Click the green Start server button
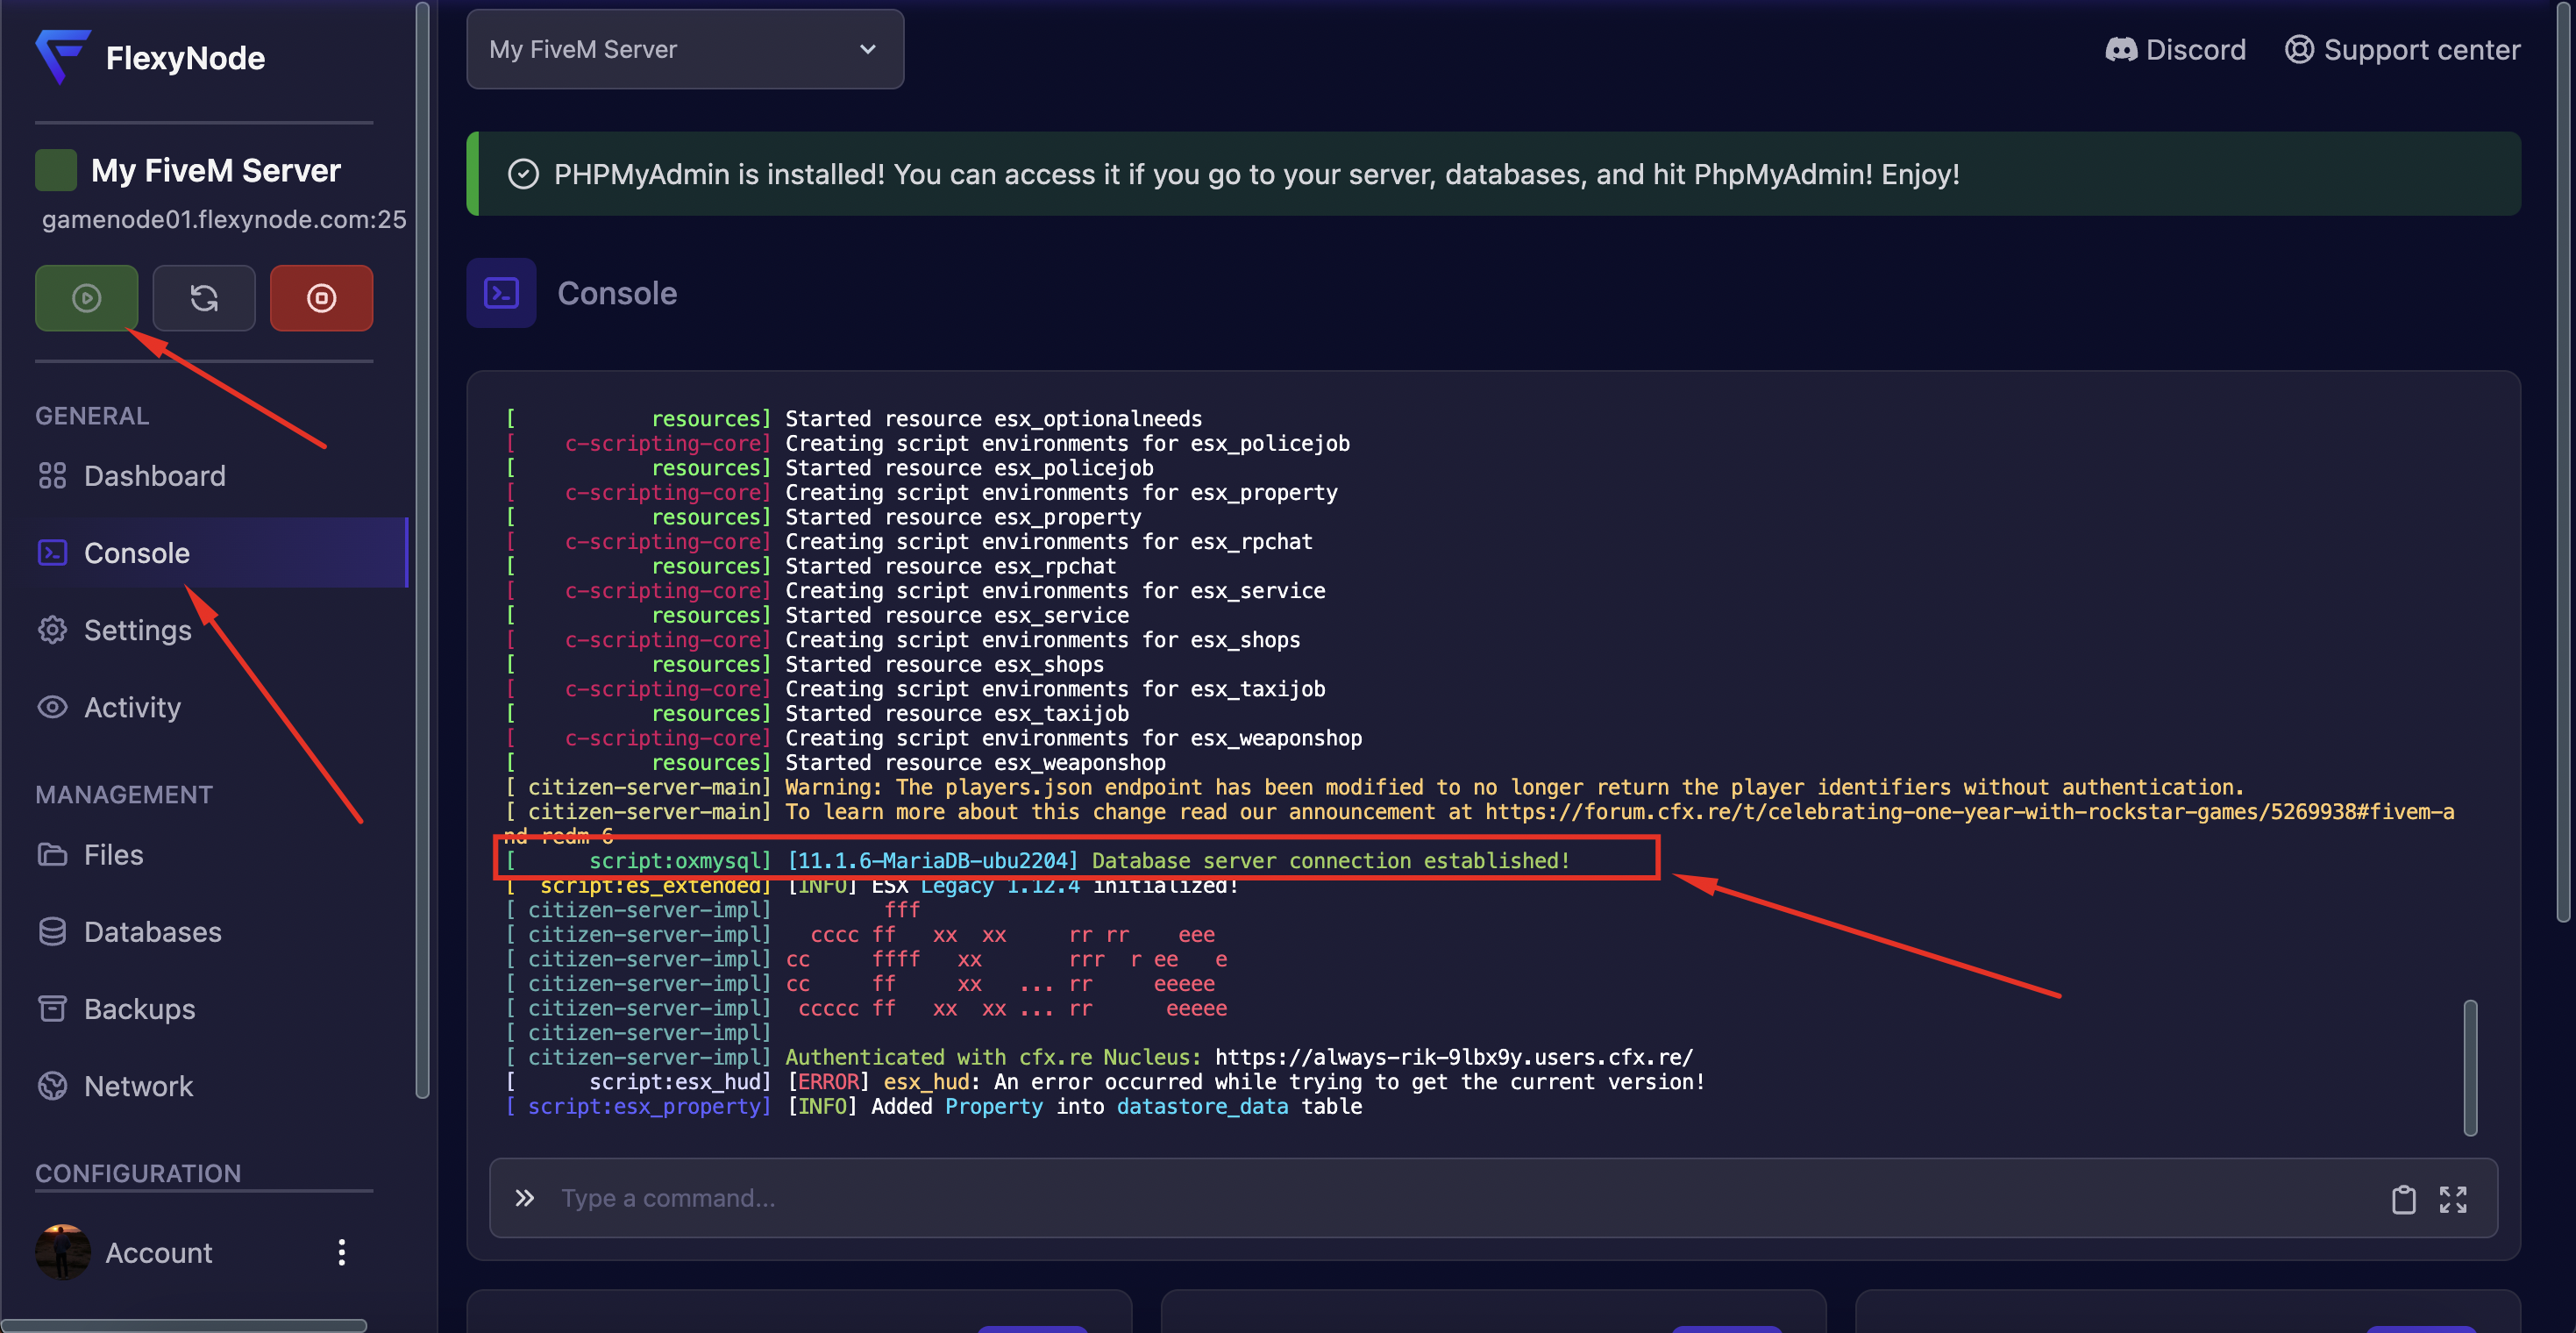Viewport: 2576px width, 1333px height. pos(86,298)
